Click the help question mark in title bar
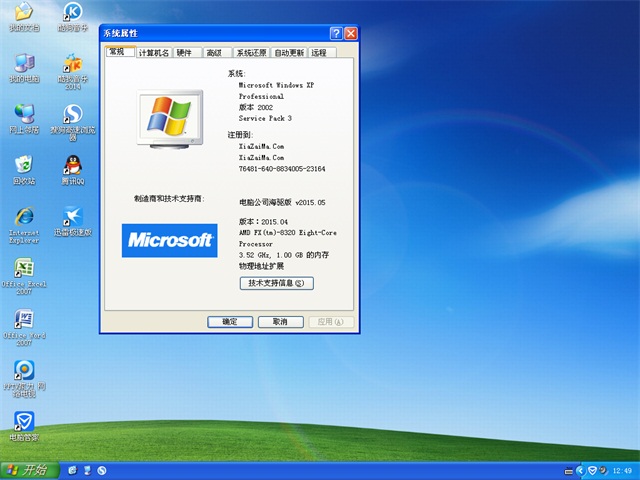 point(336,33)
